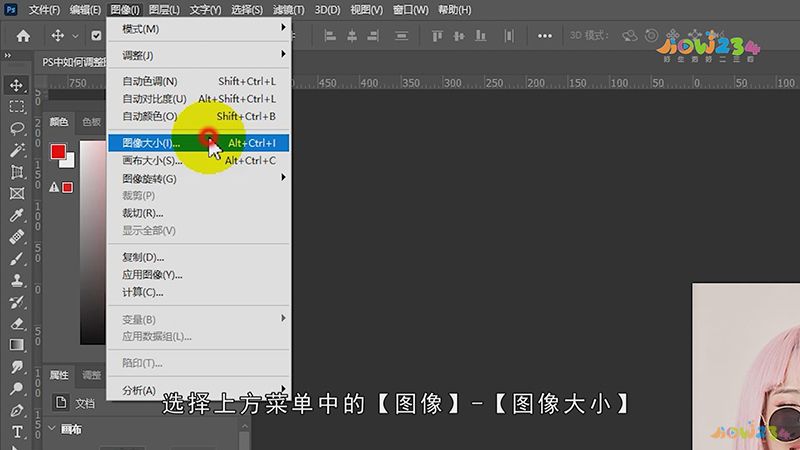Select the Eyedropper tool
The image size is (800, 450).
point(16,215)
